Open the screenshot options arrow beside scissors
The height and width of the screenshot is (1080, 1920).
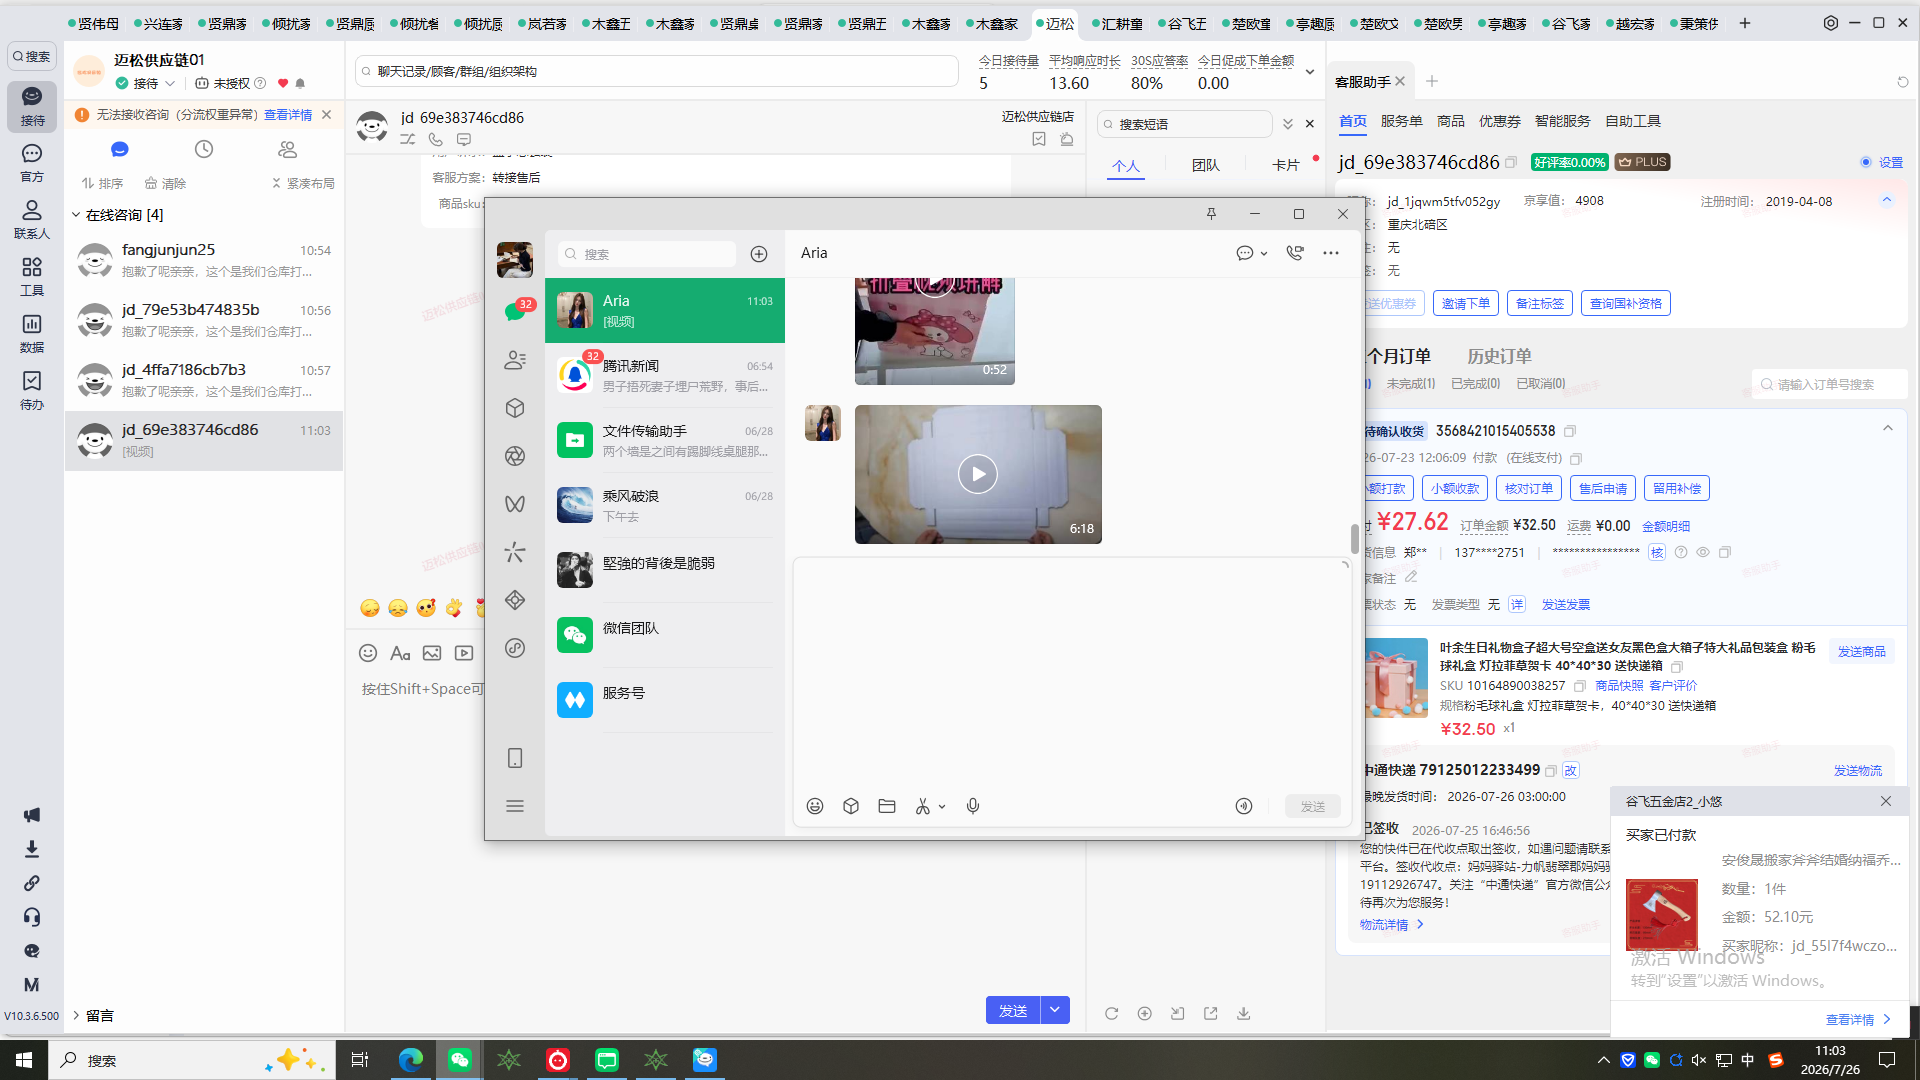pyautogui.click(x=942, y=807)
